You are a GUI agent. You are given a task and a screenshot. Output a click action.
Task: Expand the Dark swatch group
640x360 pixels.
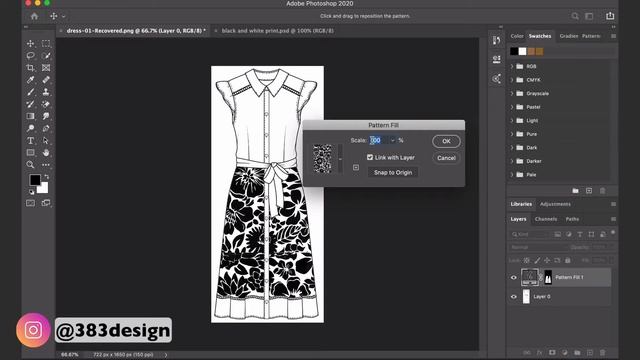pos(512,147)
